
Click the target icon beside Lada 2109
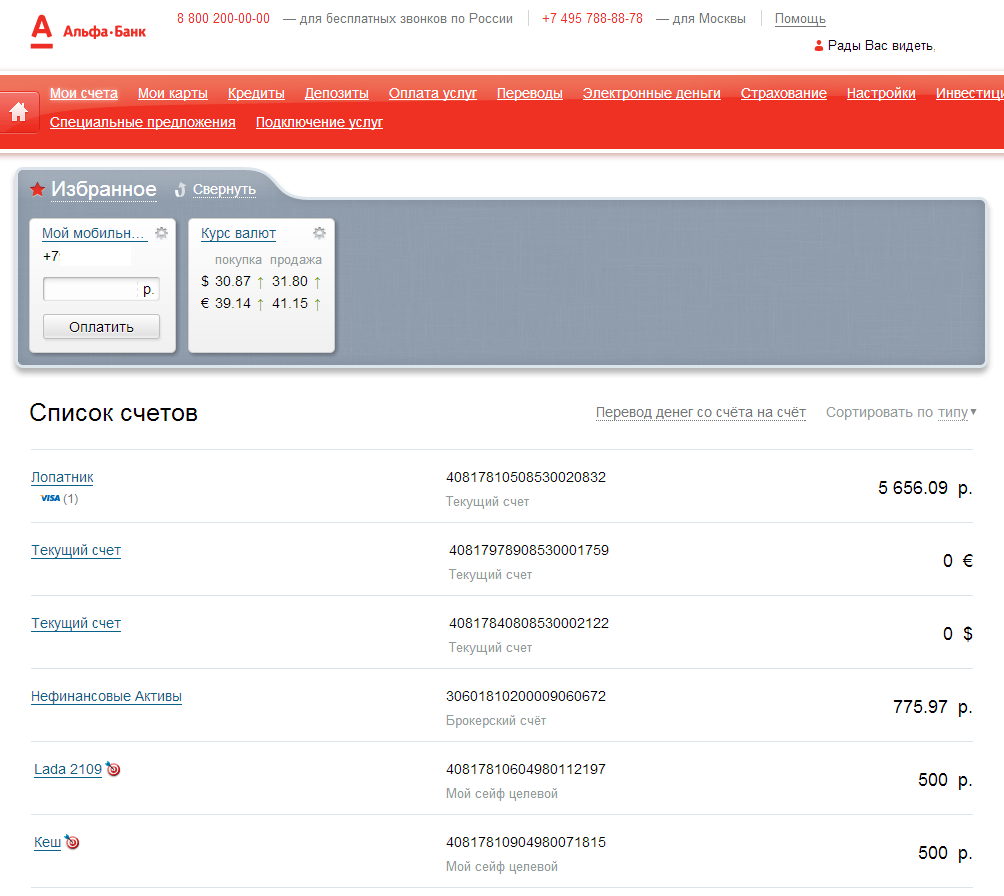113,769
